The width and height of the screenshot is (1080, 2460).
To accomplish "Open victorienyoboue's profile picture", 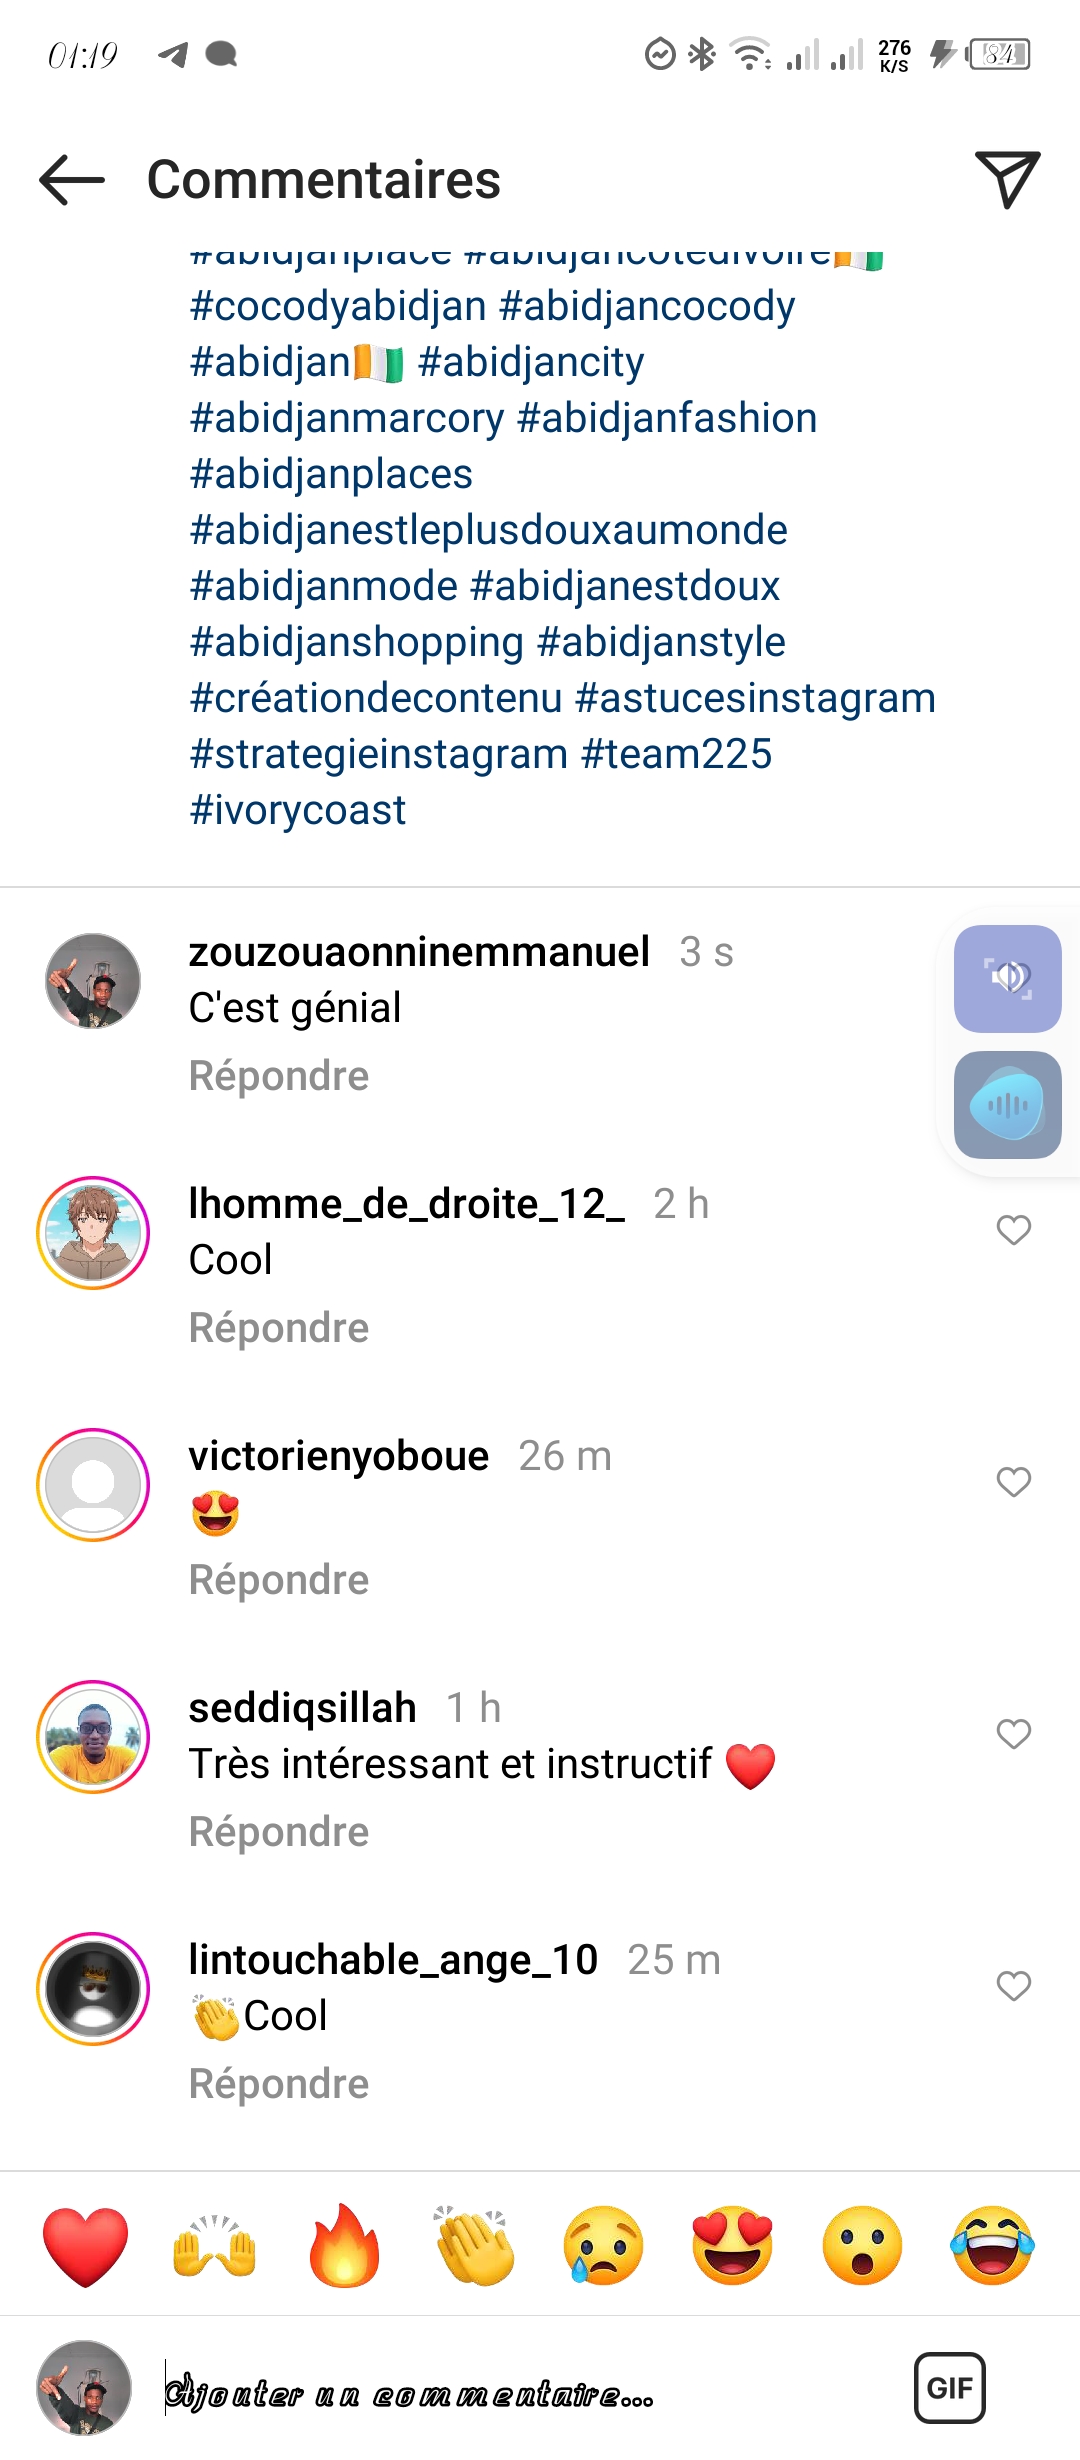I will 93,1485.
